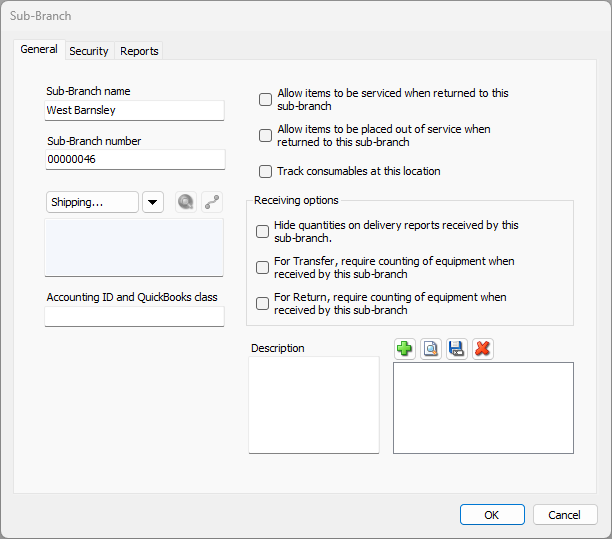The height and width of the screenshot is (539, 612).
Task: Click the Sub-Branch name field West Barnsley
Action: coord(135,110)
